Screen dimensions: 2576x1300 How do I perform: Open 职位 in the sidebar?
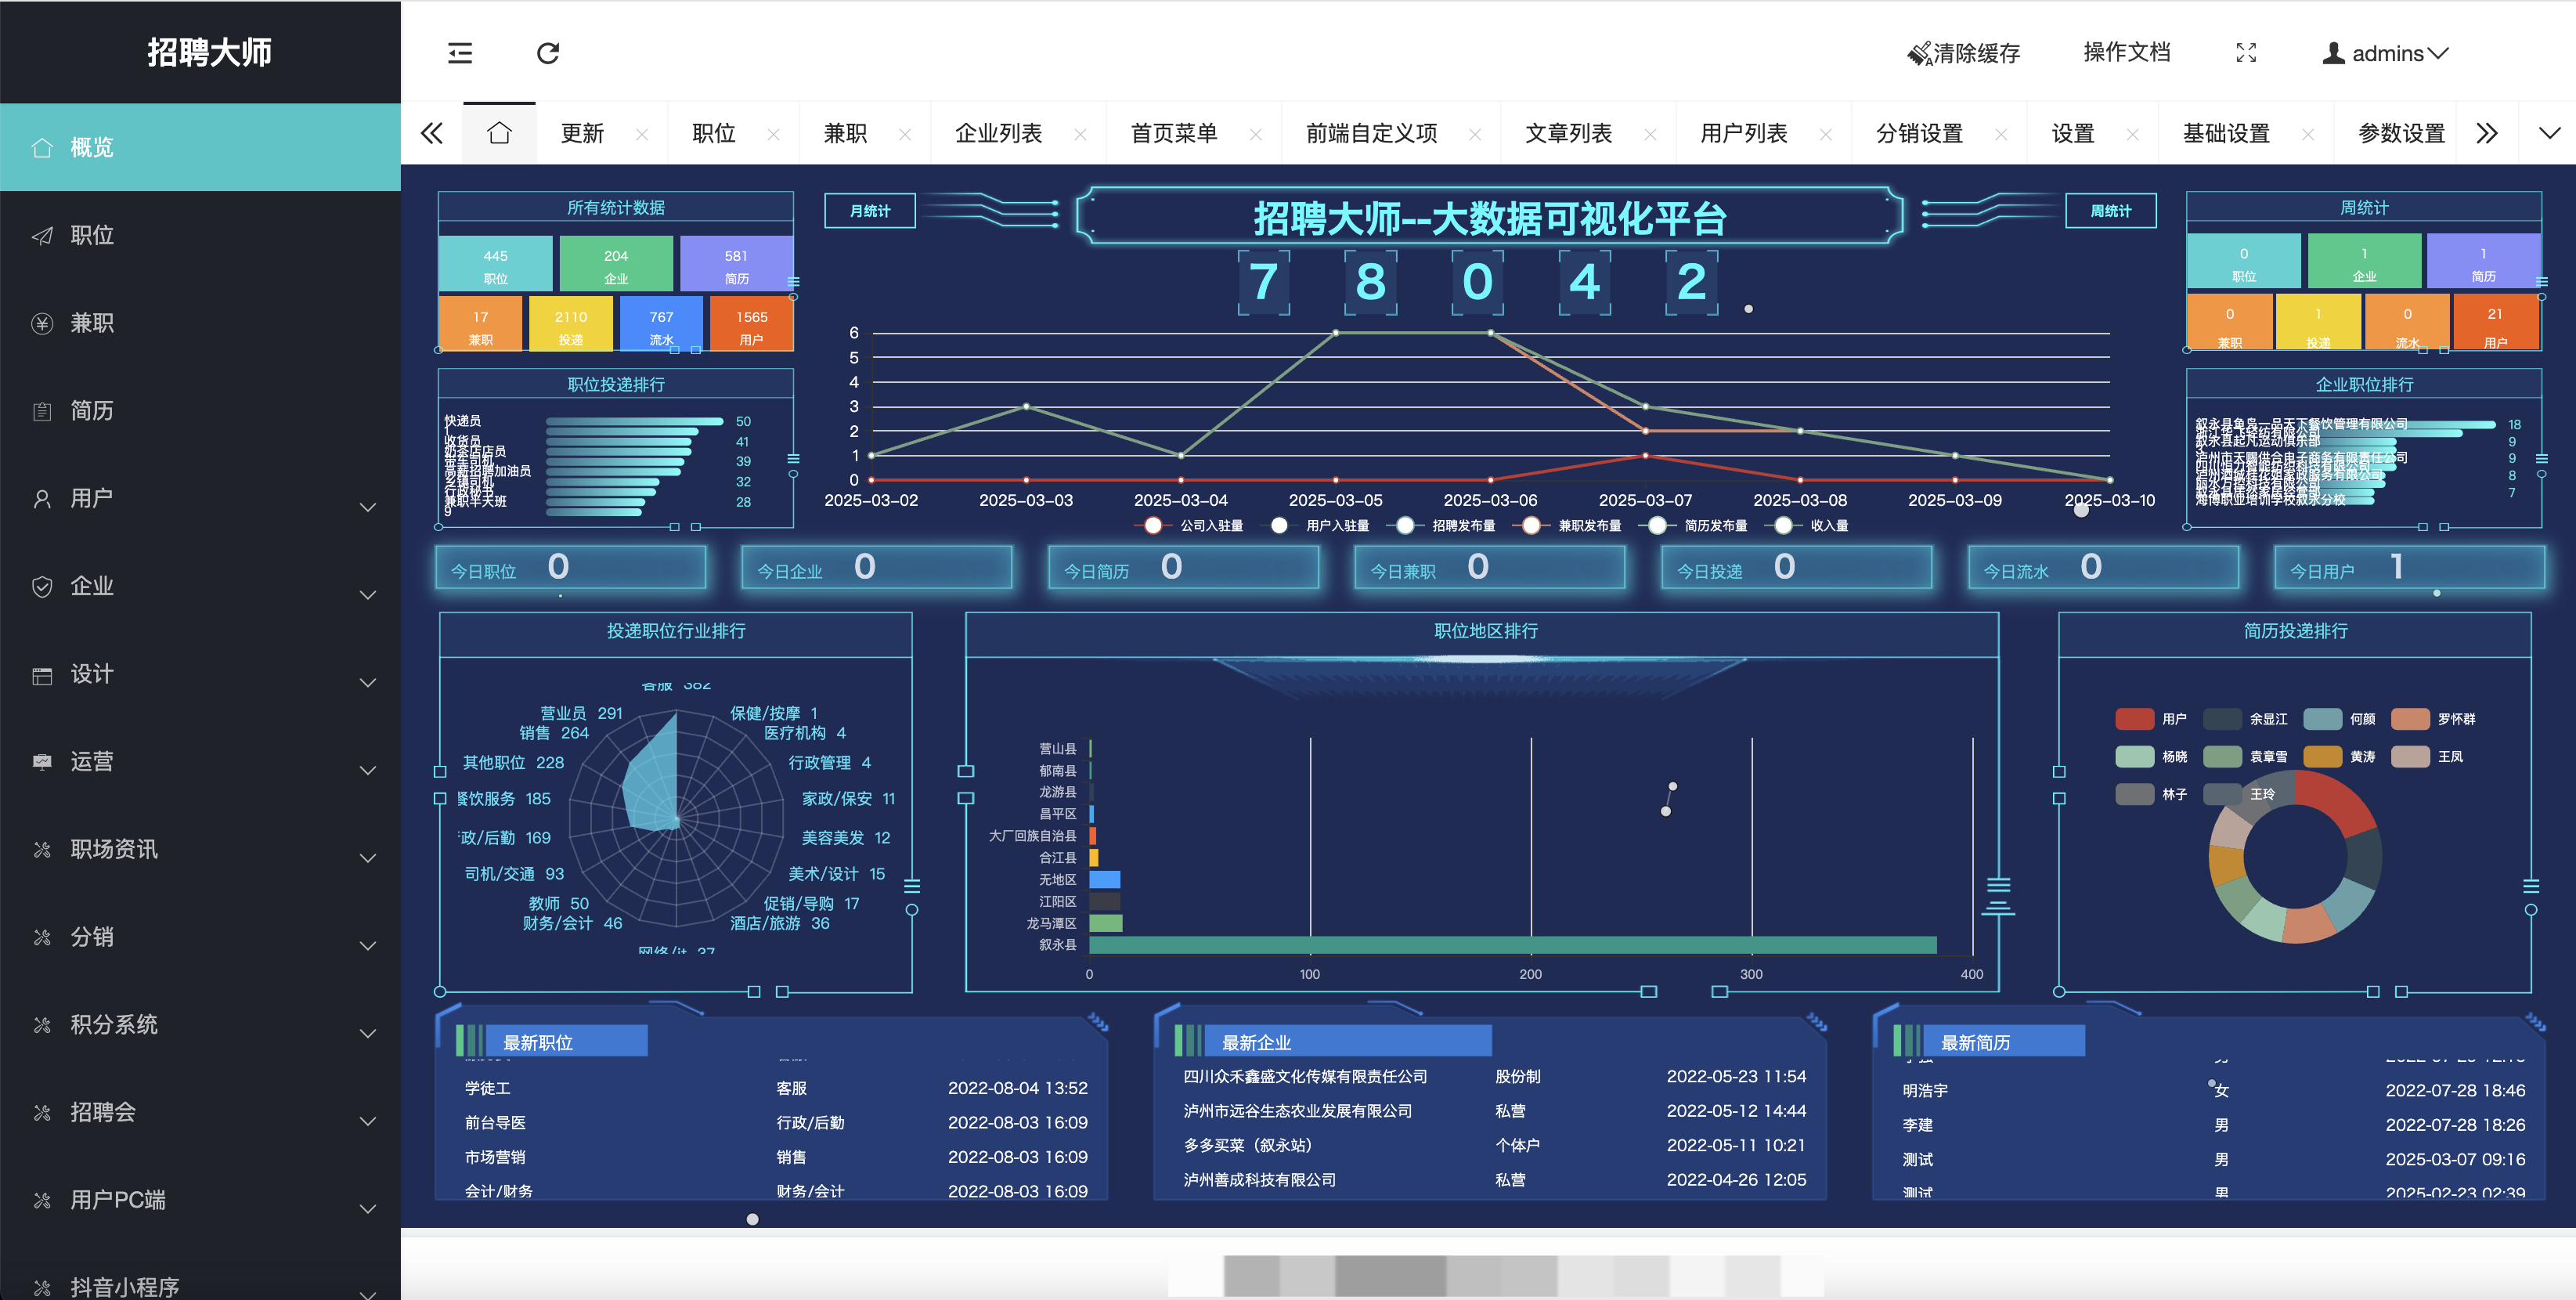[x=92, y=235]
